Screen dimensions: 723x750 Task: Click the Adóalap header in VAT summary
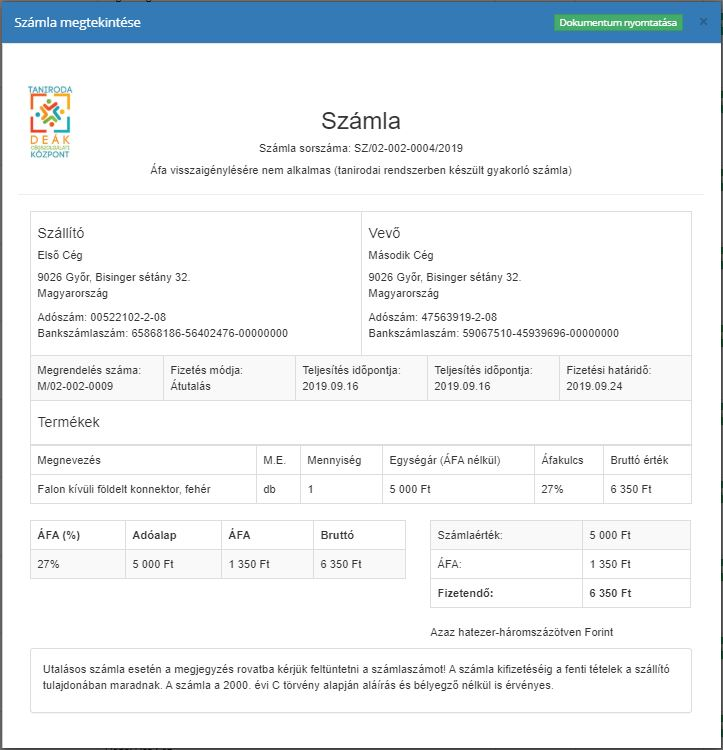point(155,535)
